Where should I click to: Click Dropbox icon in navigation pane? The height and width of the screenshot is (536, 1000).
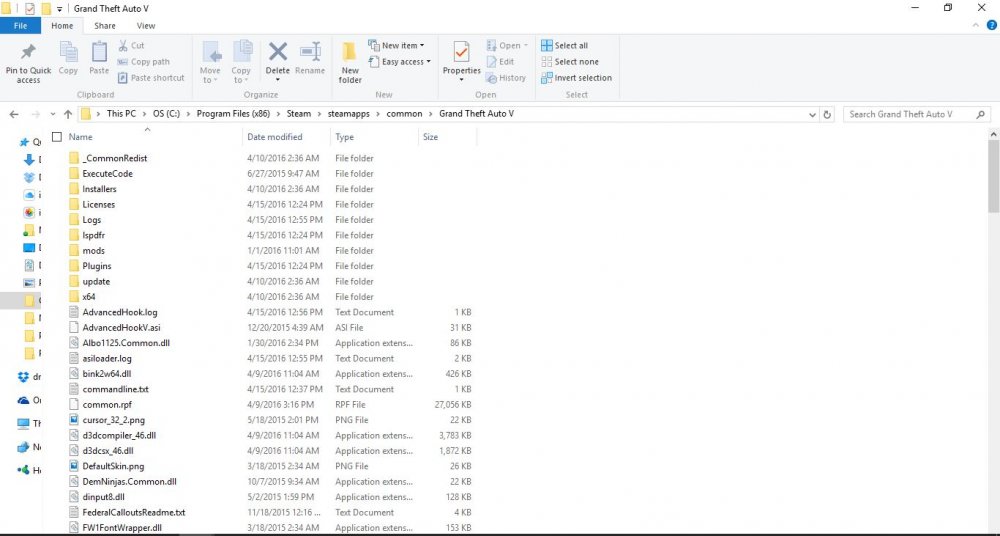tap(24, 377)
